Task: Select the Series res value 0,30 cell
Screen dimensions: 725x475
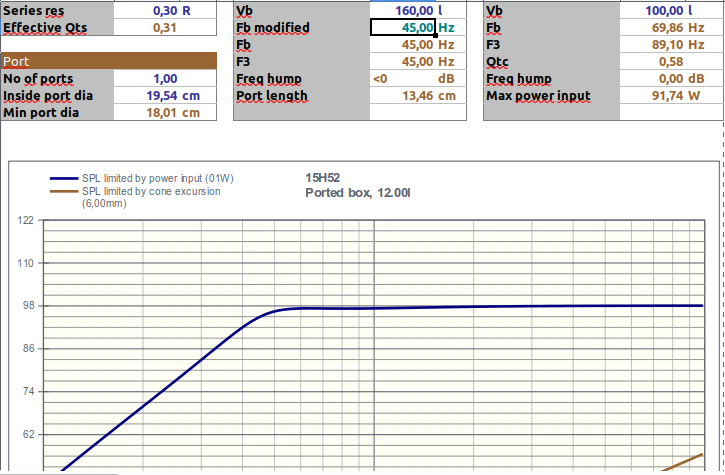Action: tap(165, 10)
